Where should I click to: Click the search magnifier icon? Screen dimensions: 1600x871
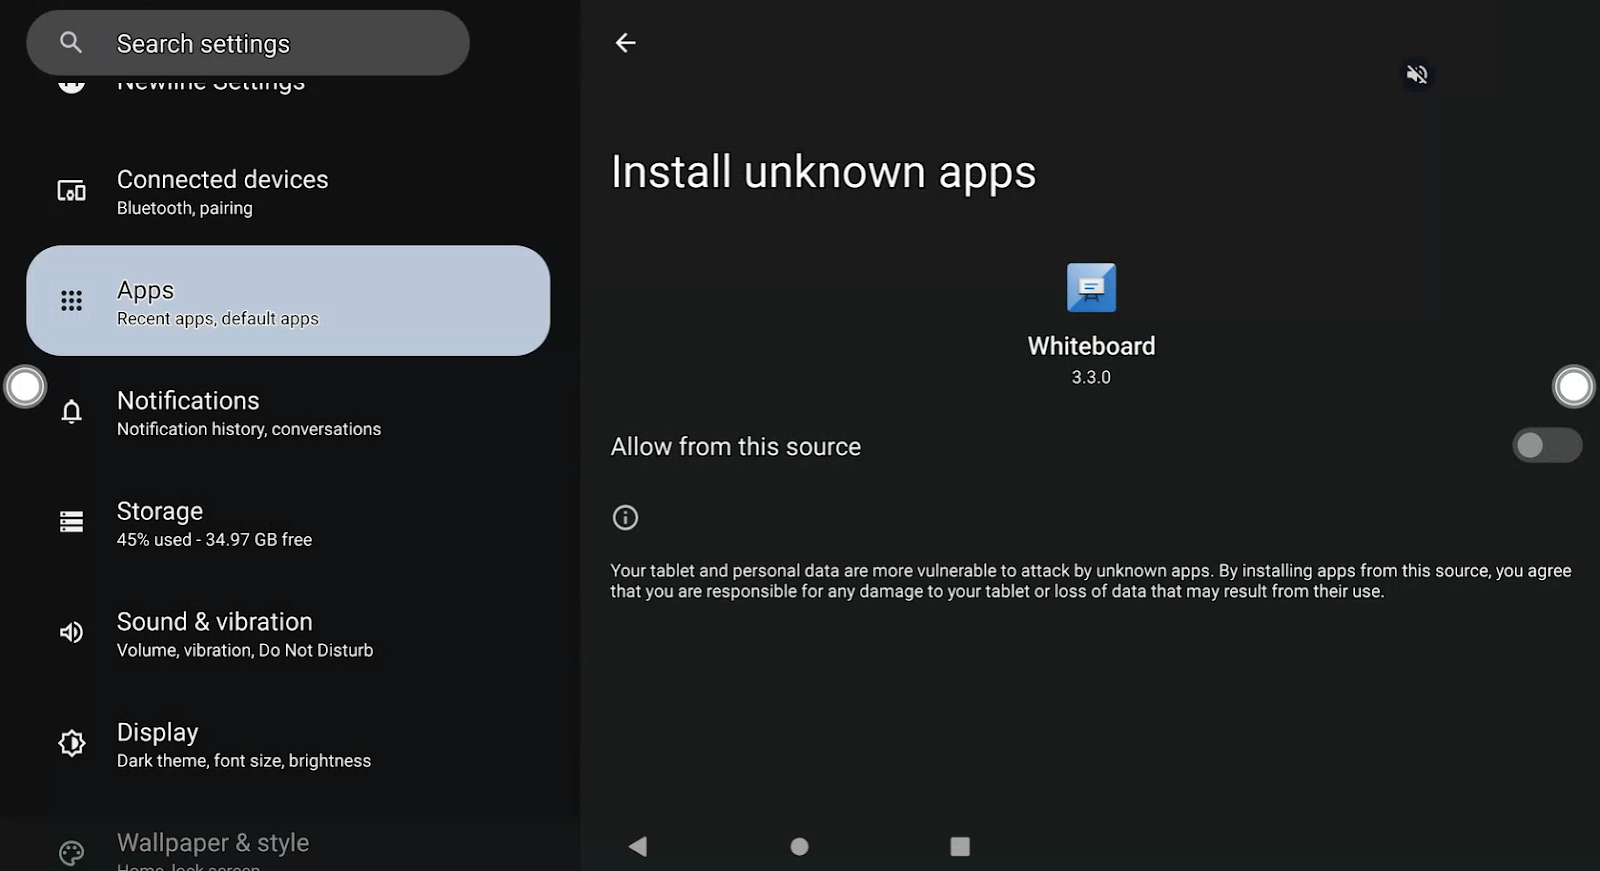click(x=71, y=43)
